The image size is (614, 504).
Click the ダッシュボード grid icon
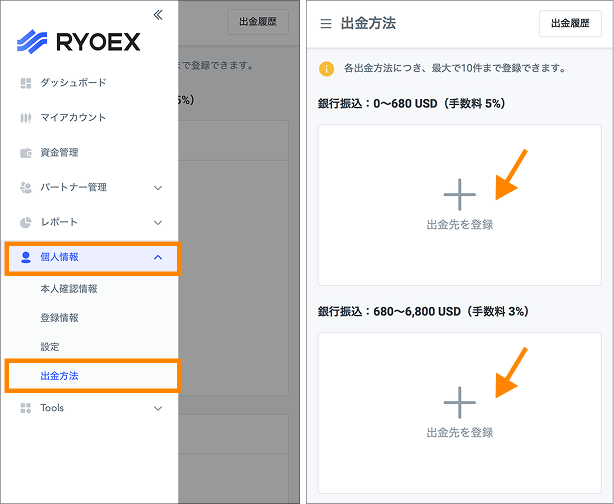point(26,83)
